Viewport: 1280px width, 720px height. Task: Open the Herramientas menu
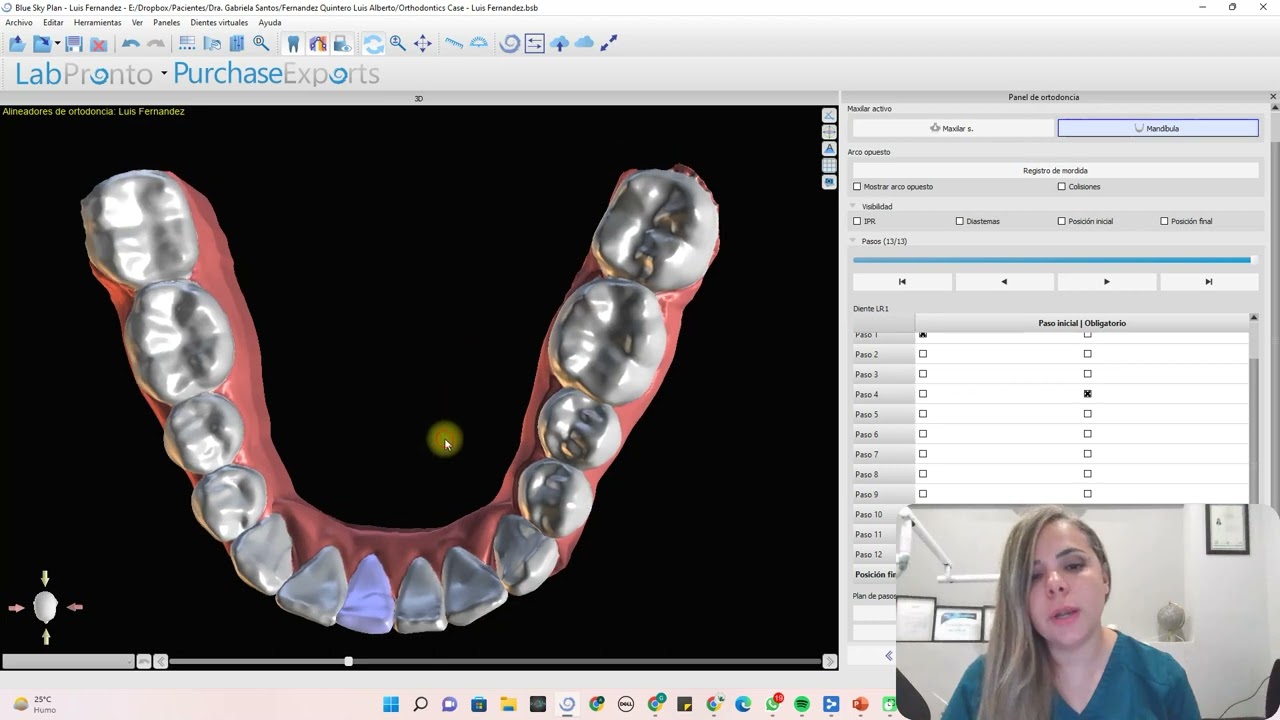coord(98,22)
